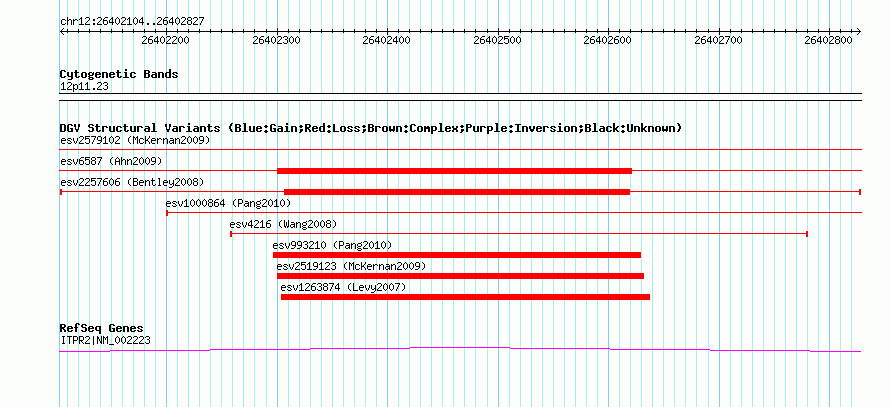Click the red bar of esv1263874

click(x=465, y=297)
